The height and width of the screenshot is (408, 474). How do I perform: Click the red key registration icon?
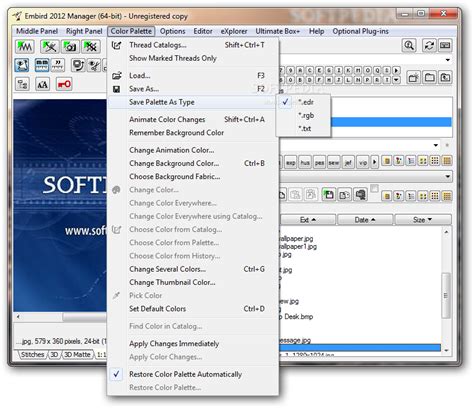pos(64,84)
